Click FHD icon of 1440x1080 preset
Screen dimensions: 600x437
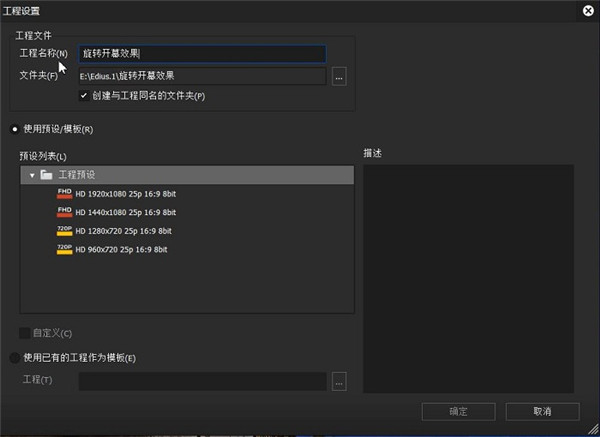coord(64,212)
